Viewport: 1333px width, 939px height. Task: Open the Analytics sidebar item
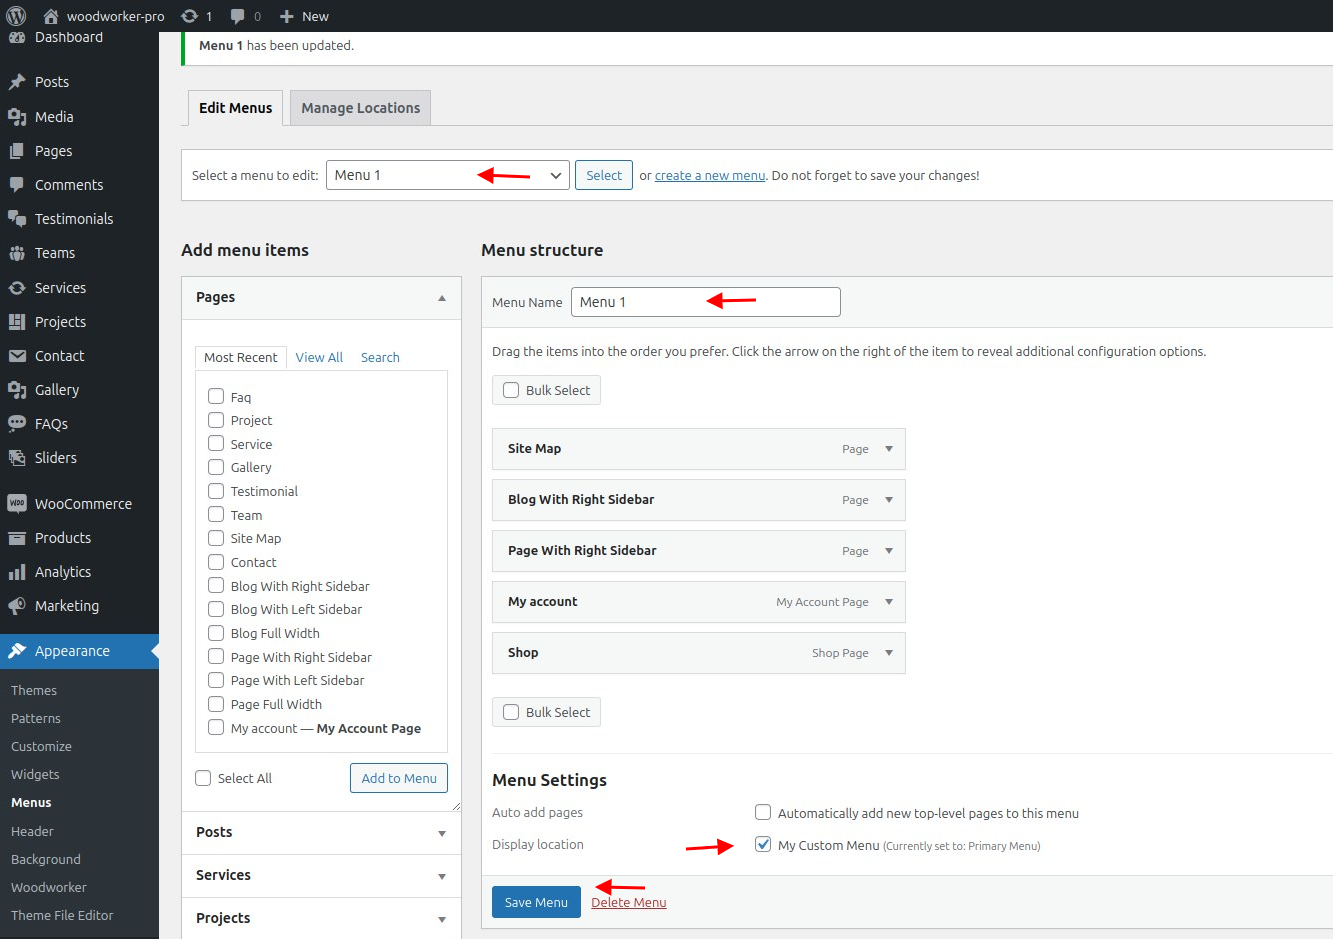[x=62, y=572]
